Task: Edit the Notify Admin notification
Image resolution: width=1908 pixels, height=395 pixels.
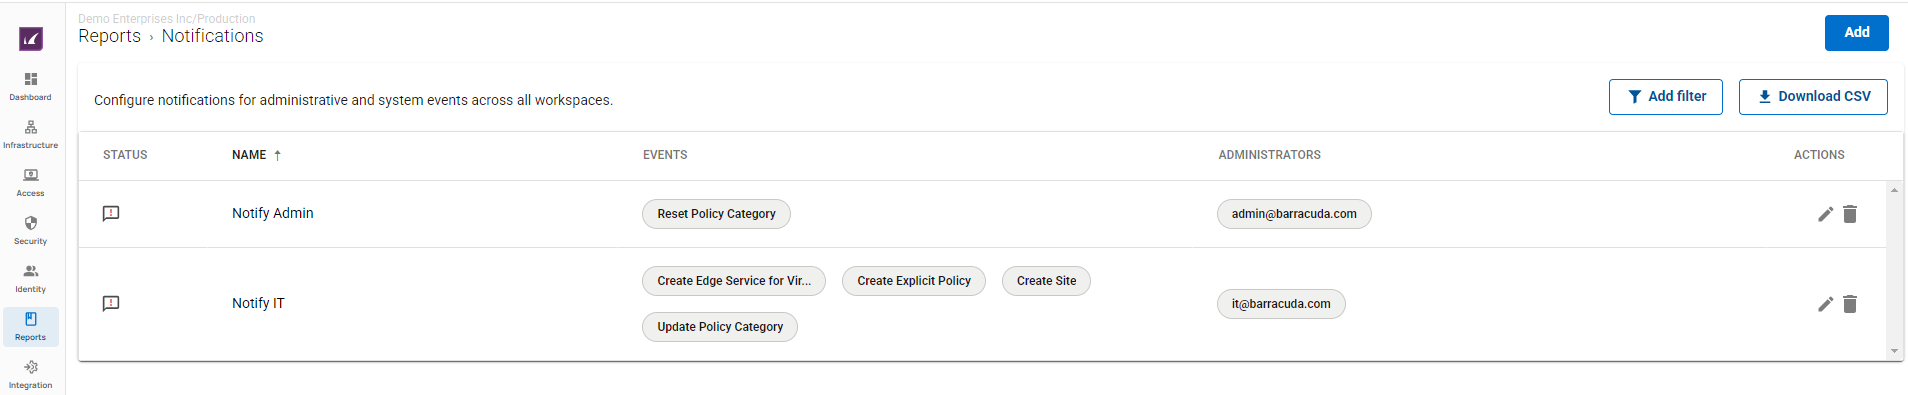Action: [1825, 214]
